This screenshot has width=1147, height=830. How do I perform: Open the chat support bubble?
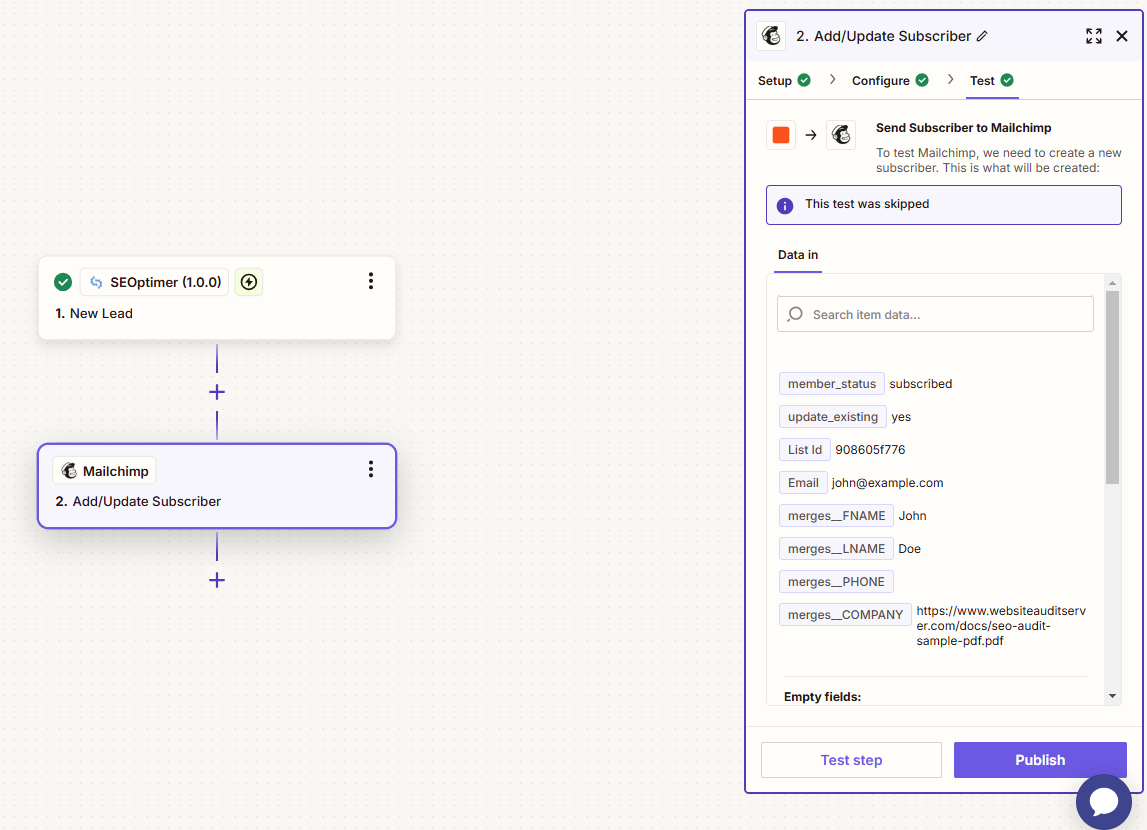pos(1104,801)
